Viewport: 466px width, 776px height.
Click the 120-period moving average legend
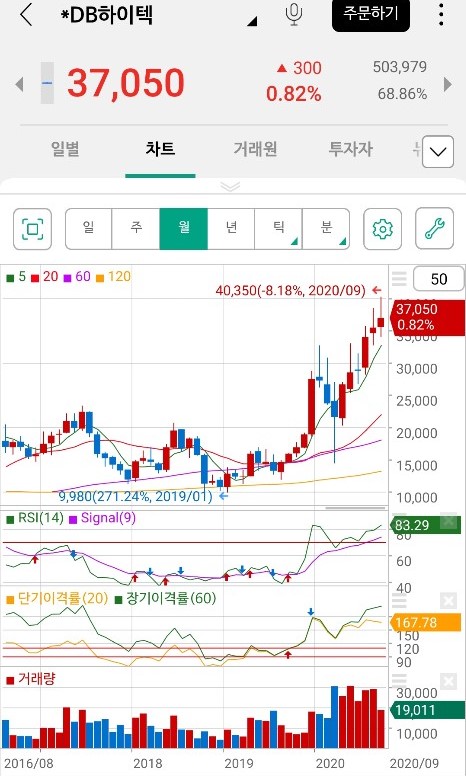(x=114, y=277)
